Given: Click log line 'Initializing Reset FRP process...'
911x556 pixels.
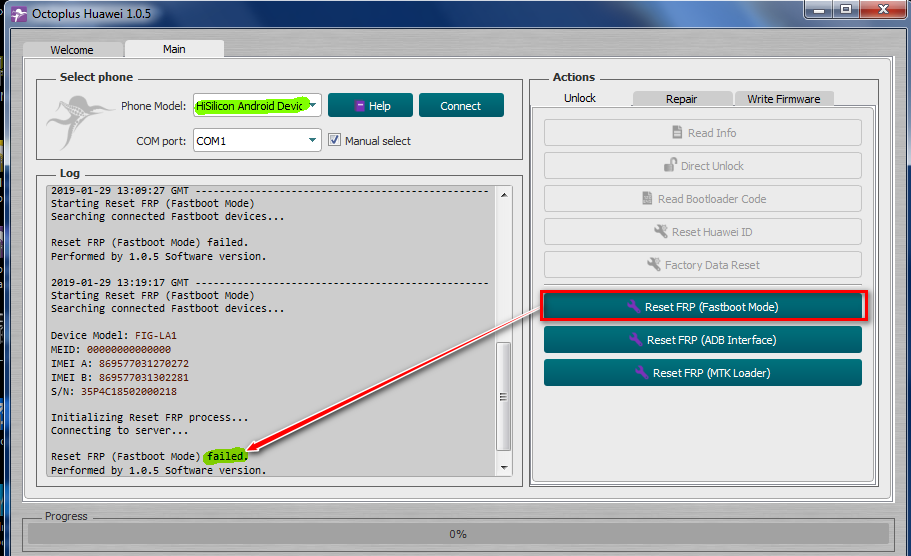Looking at the screenshot, I should pyautogui.click(x=149, y=417).
